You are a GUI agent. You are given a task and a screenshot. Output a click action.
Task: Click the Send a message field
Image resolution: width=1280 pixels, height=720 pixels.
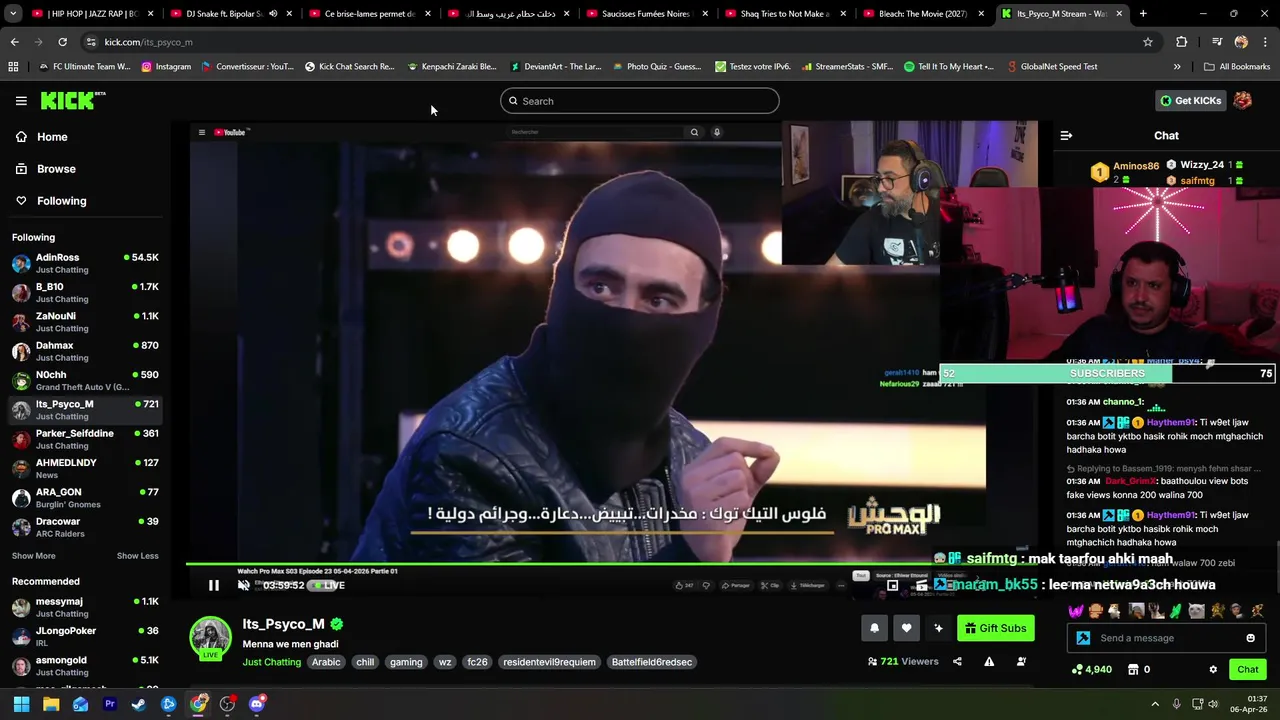[x=1168, y=638]
